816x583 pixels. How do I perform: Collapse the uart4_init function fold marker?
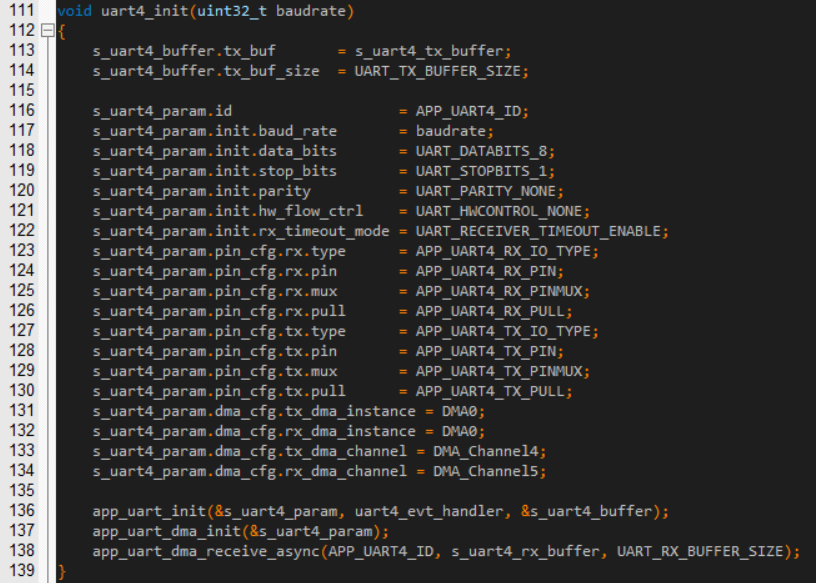point(45,31)
